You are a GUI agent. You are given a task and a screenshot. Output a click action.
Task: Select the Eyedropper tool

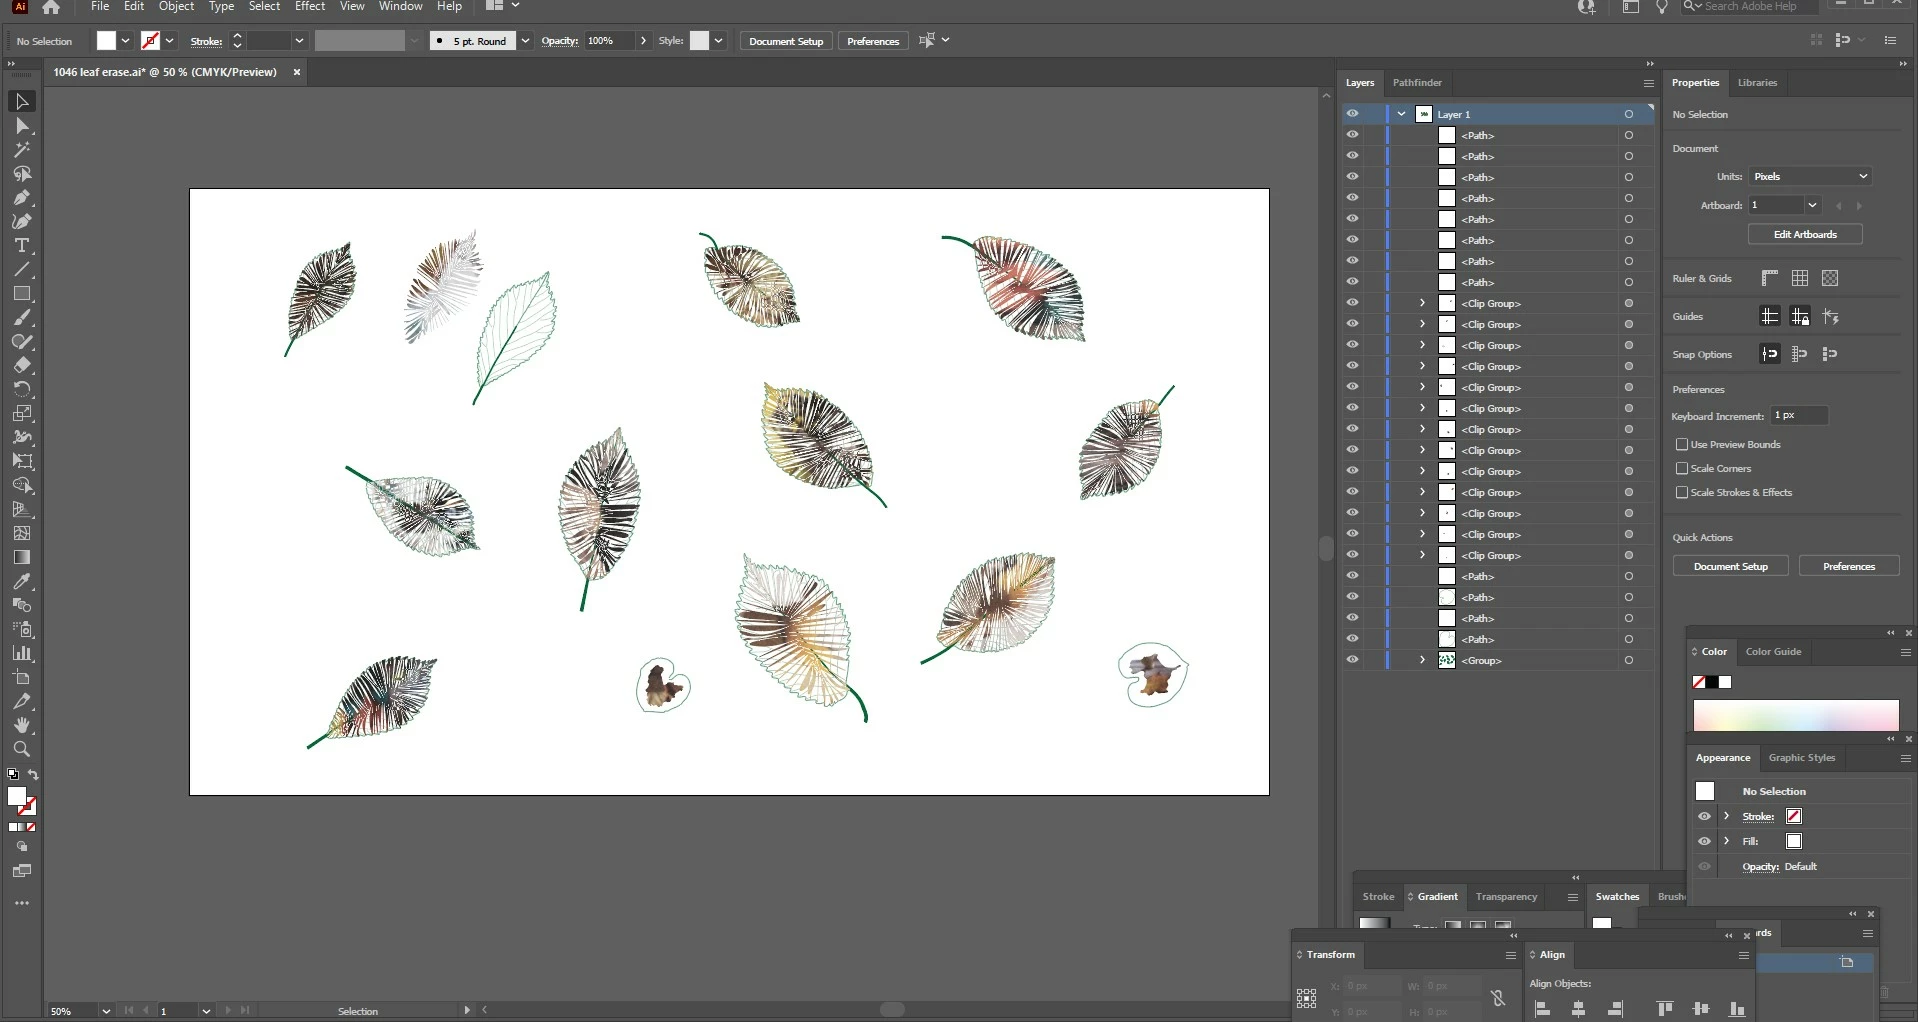point(22,582)
